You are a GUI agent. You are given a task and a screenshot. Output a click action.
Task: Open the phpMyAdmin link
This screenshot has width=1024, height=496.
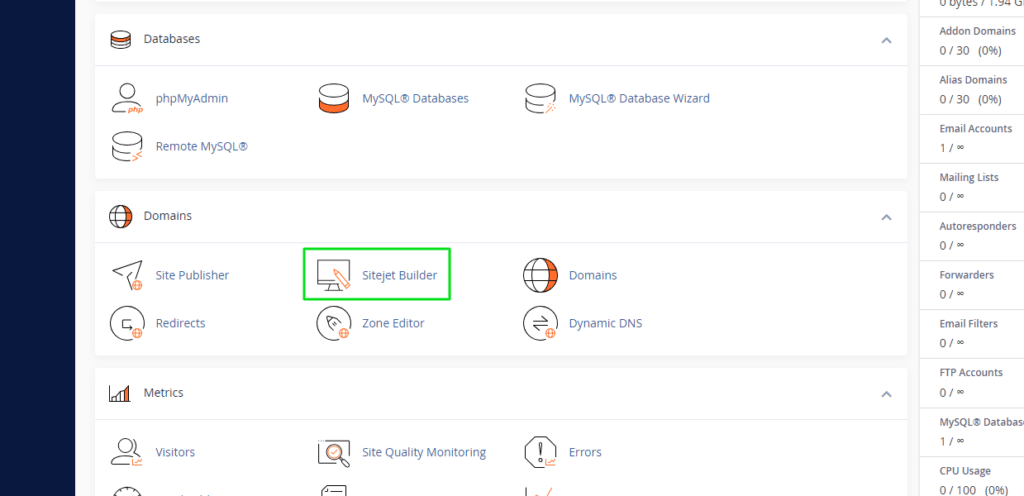tap(192, 99)
